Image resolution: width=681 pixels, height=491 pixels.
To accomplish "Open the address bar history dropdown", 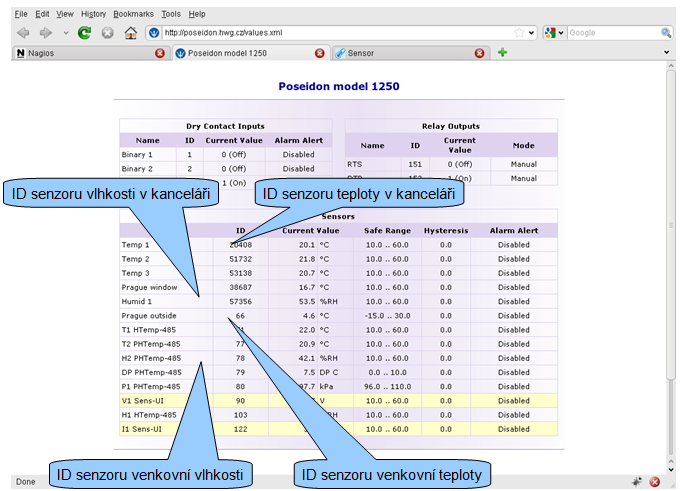I will pos(531,33).
